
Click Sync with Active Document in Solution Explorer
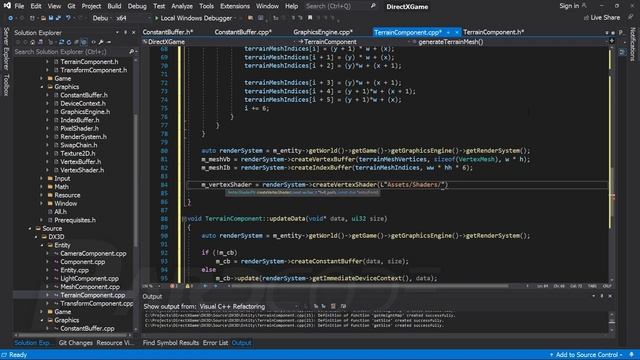61,42
